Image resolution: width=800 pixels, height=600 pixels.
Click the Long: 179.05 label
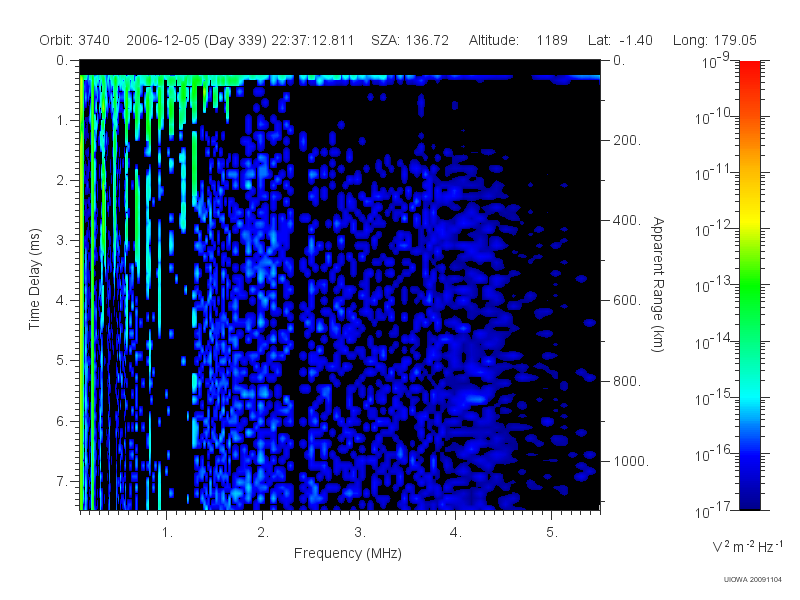point(714,40)
